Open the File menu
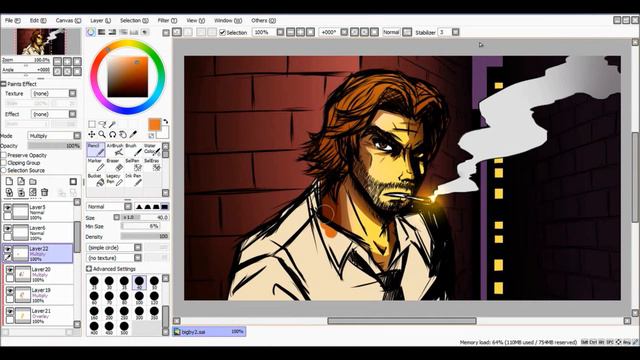 [12, 20]
